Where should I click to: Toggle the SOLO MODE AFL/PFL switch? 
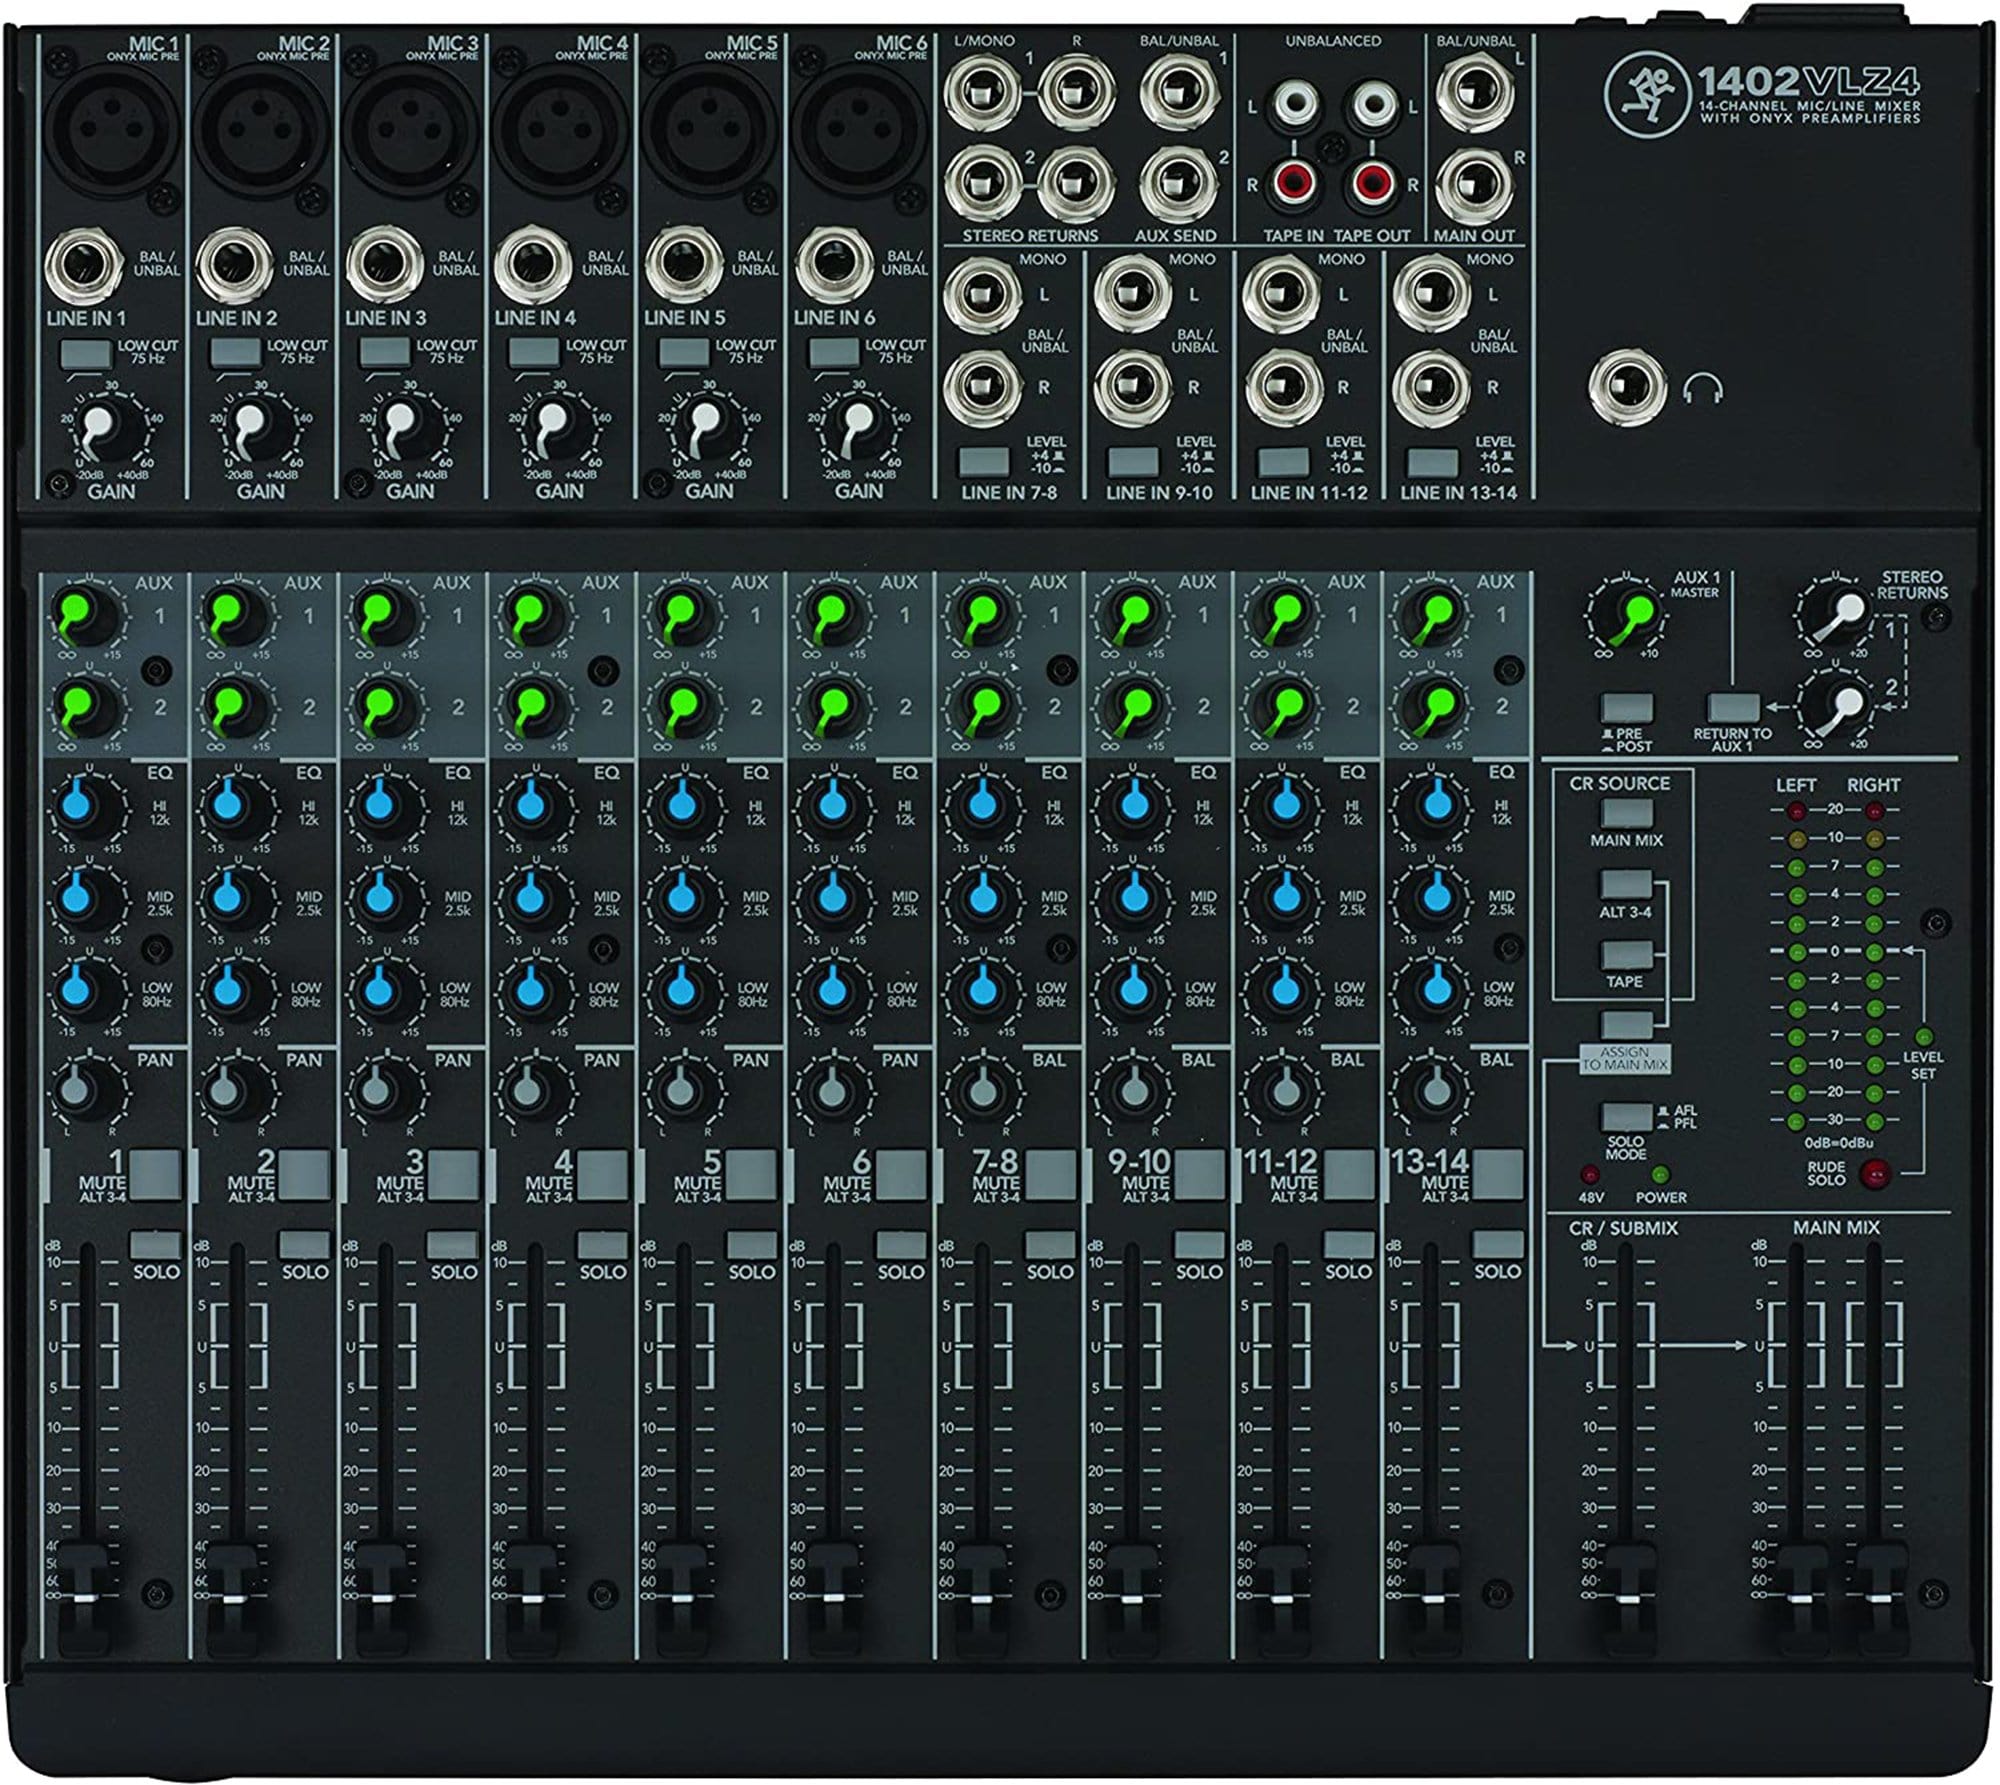1626,1116
